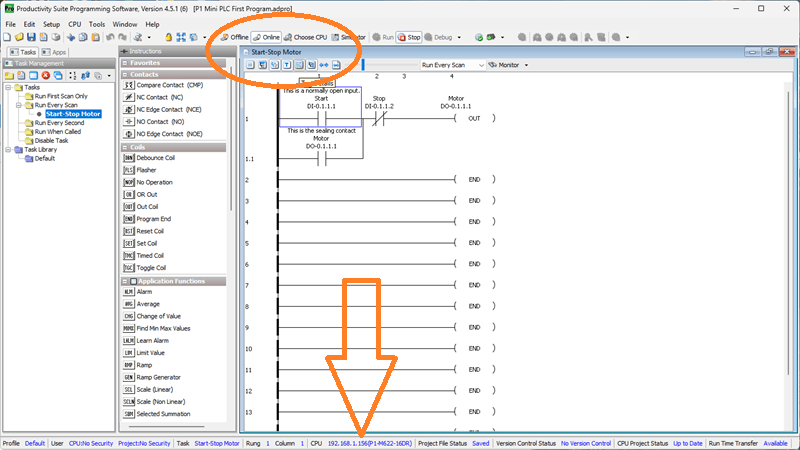The height and width of the screenshot is (450, 800).
Task: Collapse the Contacts instruction section
Action: (x=124, y=74)
